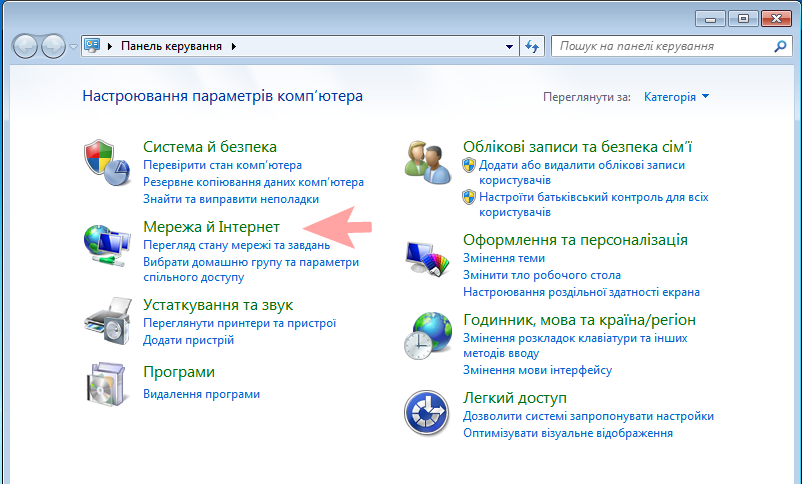Screen dimensions: 802x484
Task: Click 'Настроїти батьківський контроль для всіх користувачів'
Action: 594,204
